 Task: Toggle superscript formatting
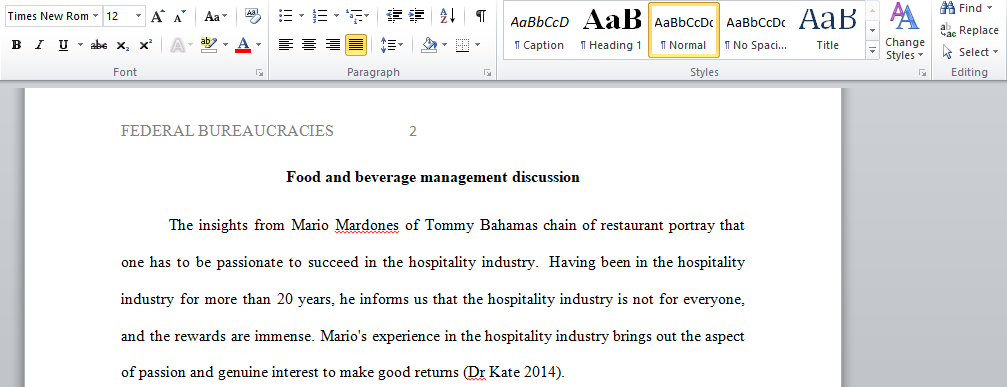pyautogui.click(x=146, y=45)
